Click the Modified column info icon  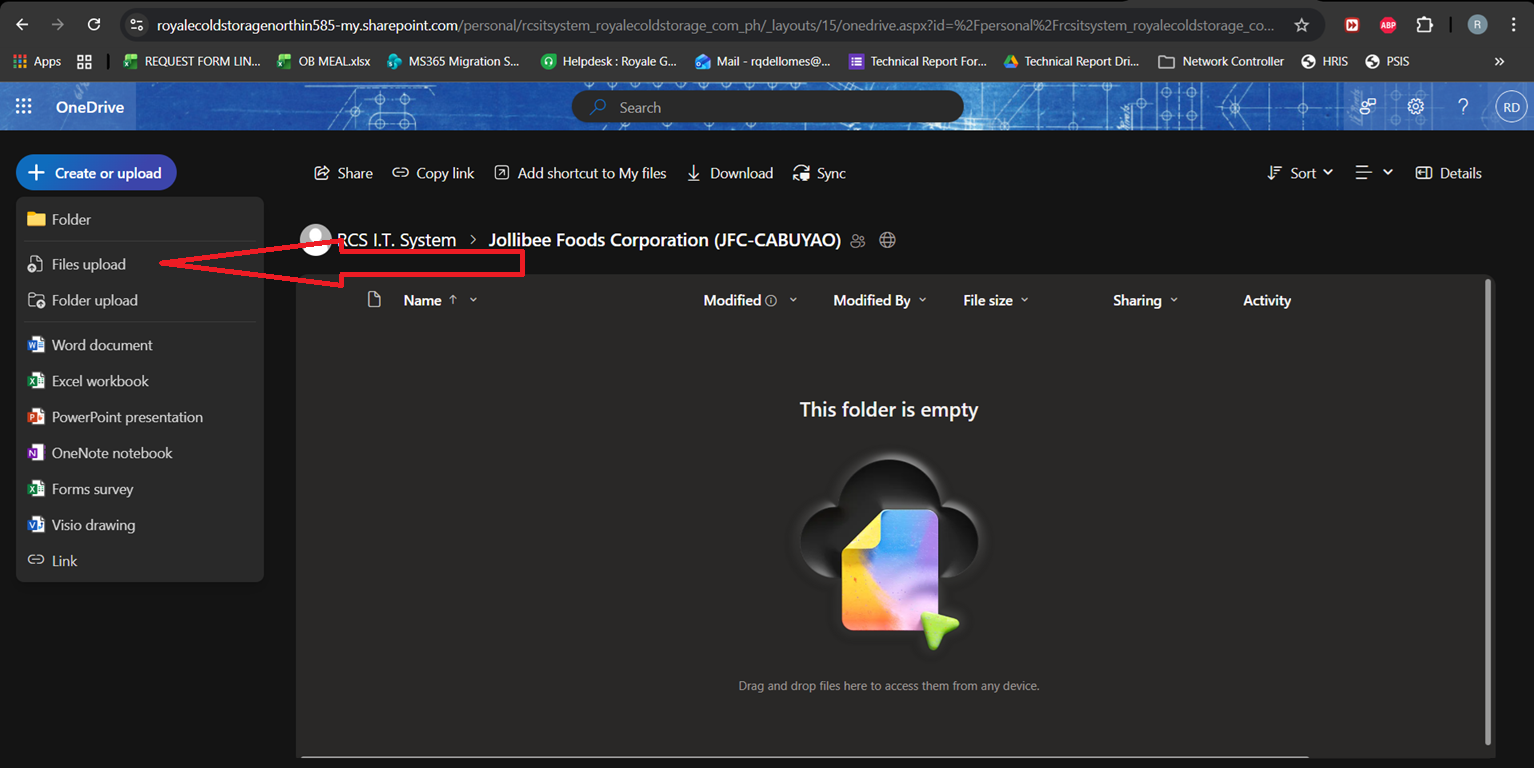771,301
